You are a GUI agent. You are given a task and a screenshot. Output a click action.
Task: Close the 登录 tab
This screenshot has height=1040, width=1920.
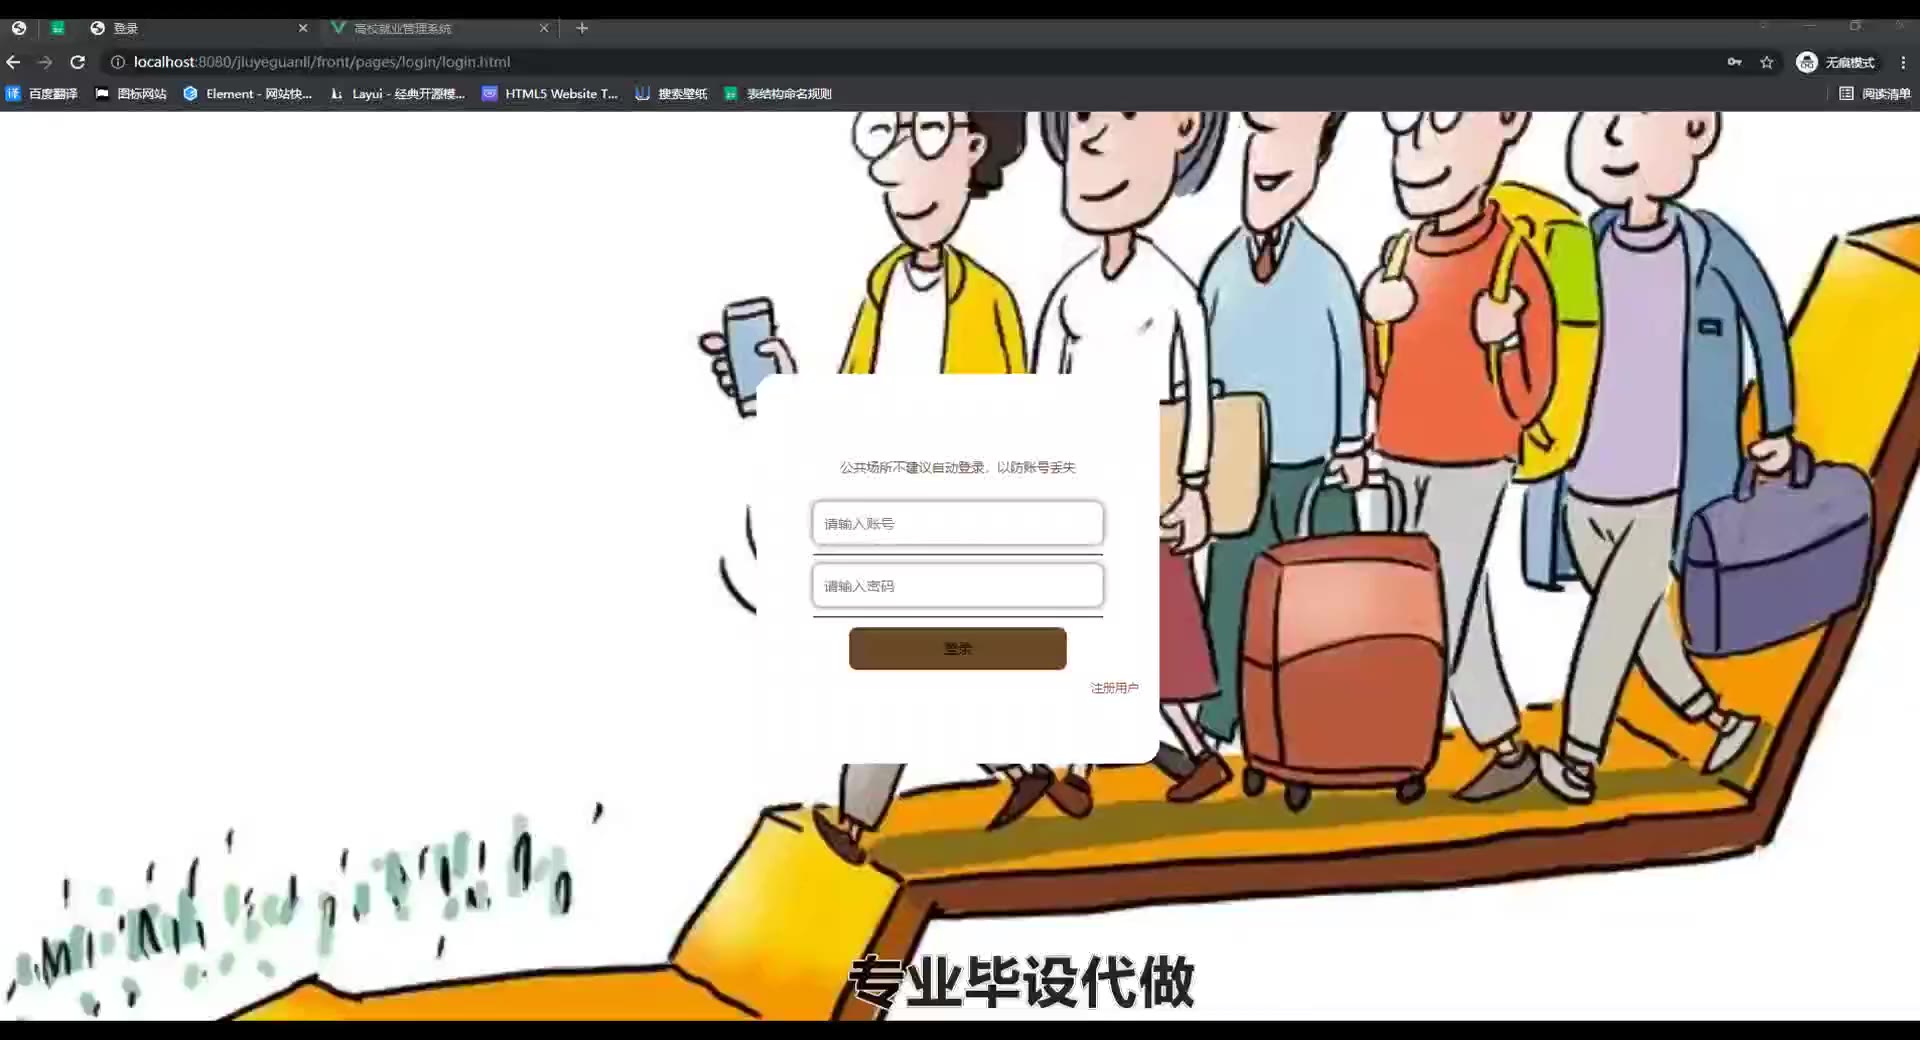pyautogui.click(x=303, y=28)
